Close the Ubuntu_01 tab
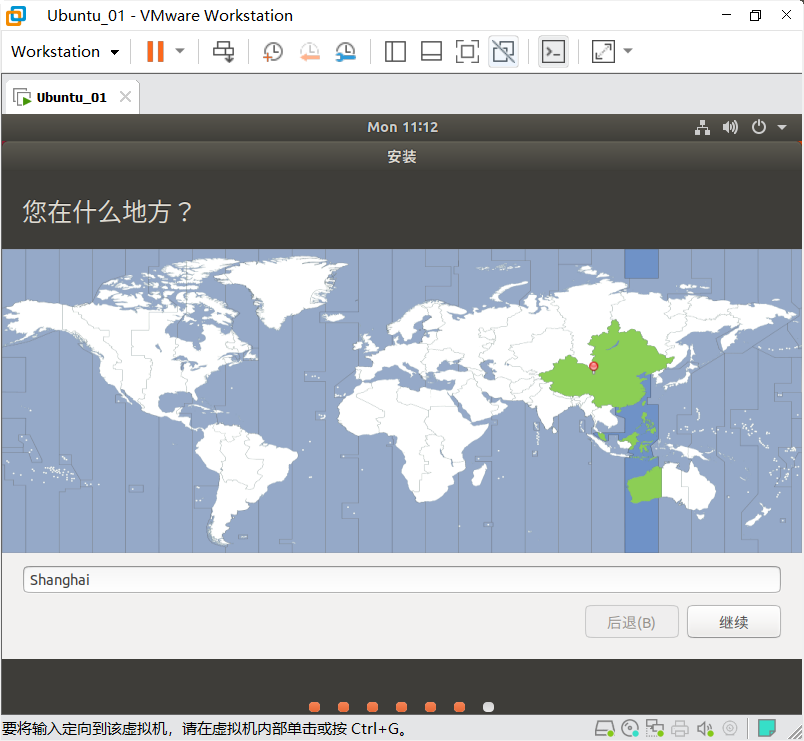This screenshot has width=804, height=741. [125, 96]
